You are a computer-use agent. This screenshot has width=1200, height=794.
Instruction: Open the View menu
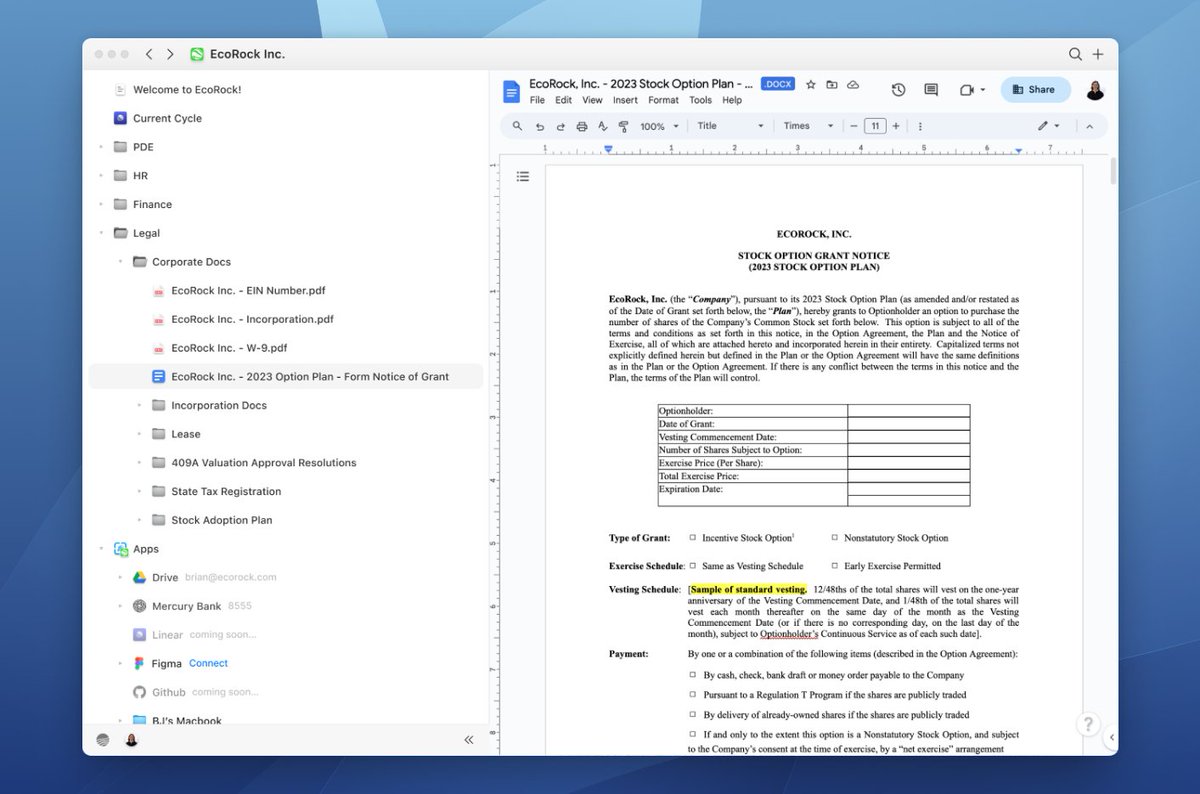click(x=592, y=100)
